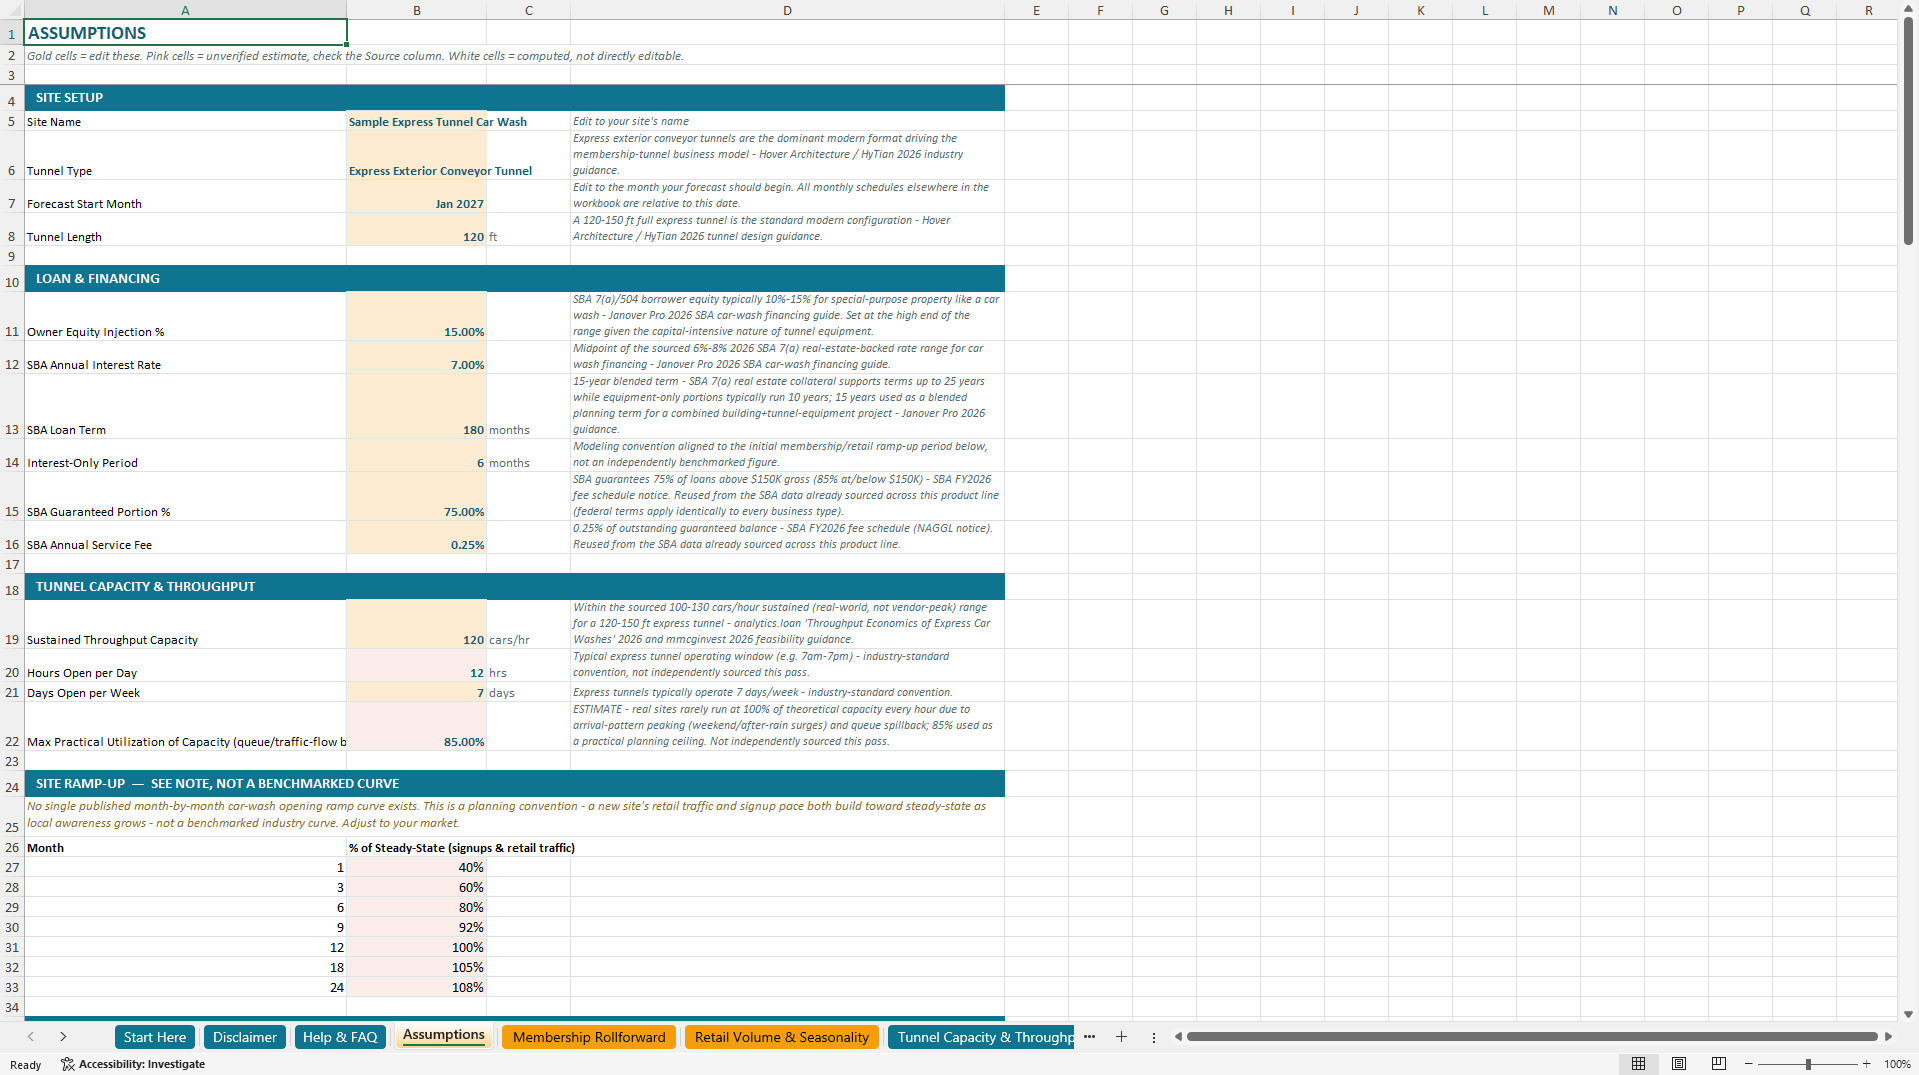Select Owner Equity Injection 15.00% cell
Image resolution: width=1919 pixels, height=1075 pixels.
(x=417, y=316)
